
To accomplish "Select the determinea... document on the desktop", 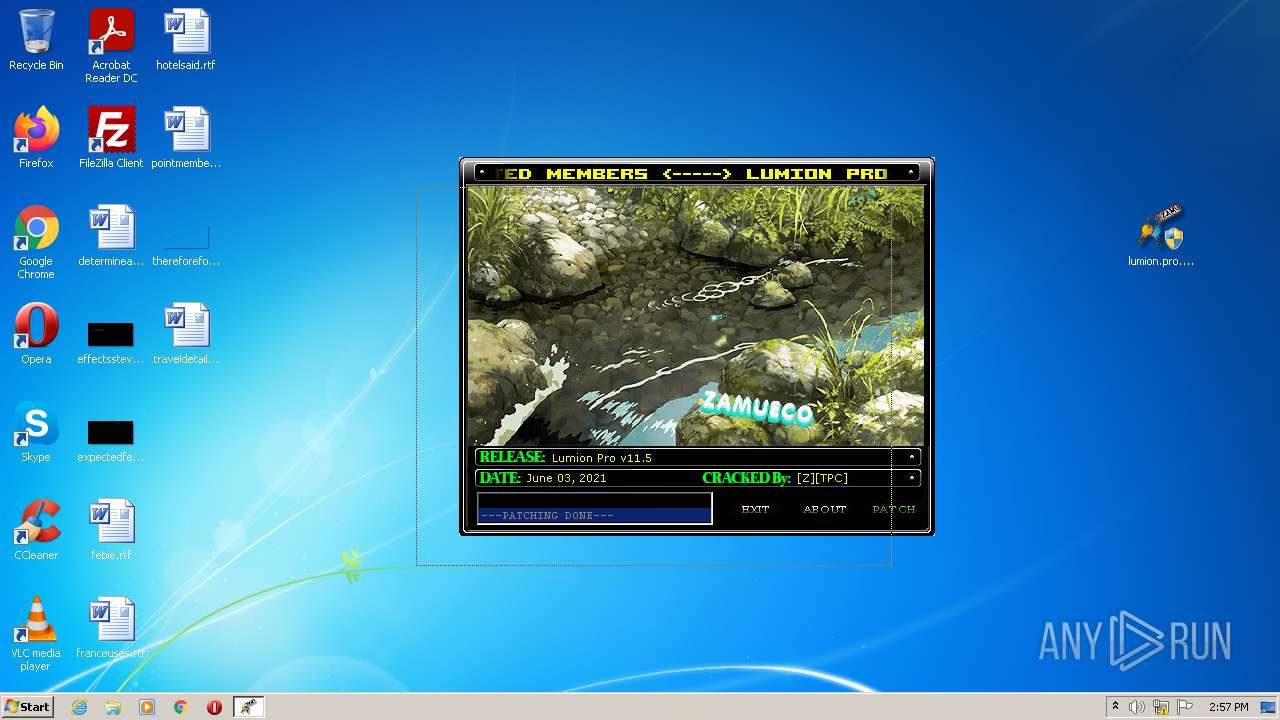I will pos(111,236).
